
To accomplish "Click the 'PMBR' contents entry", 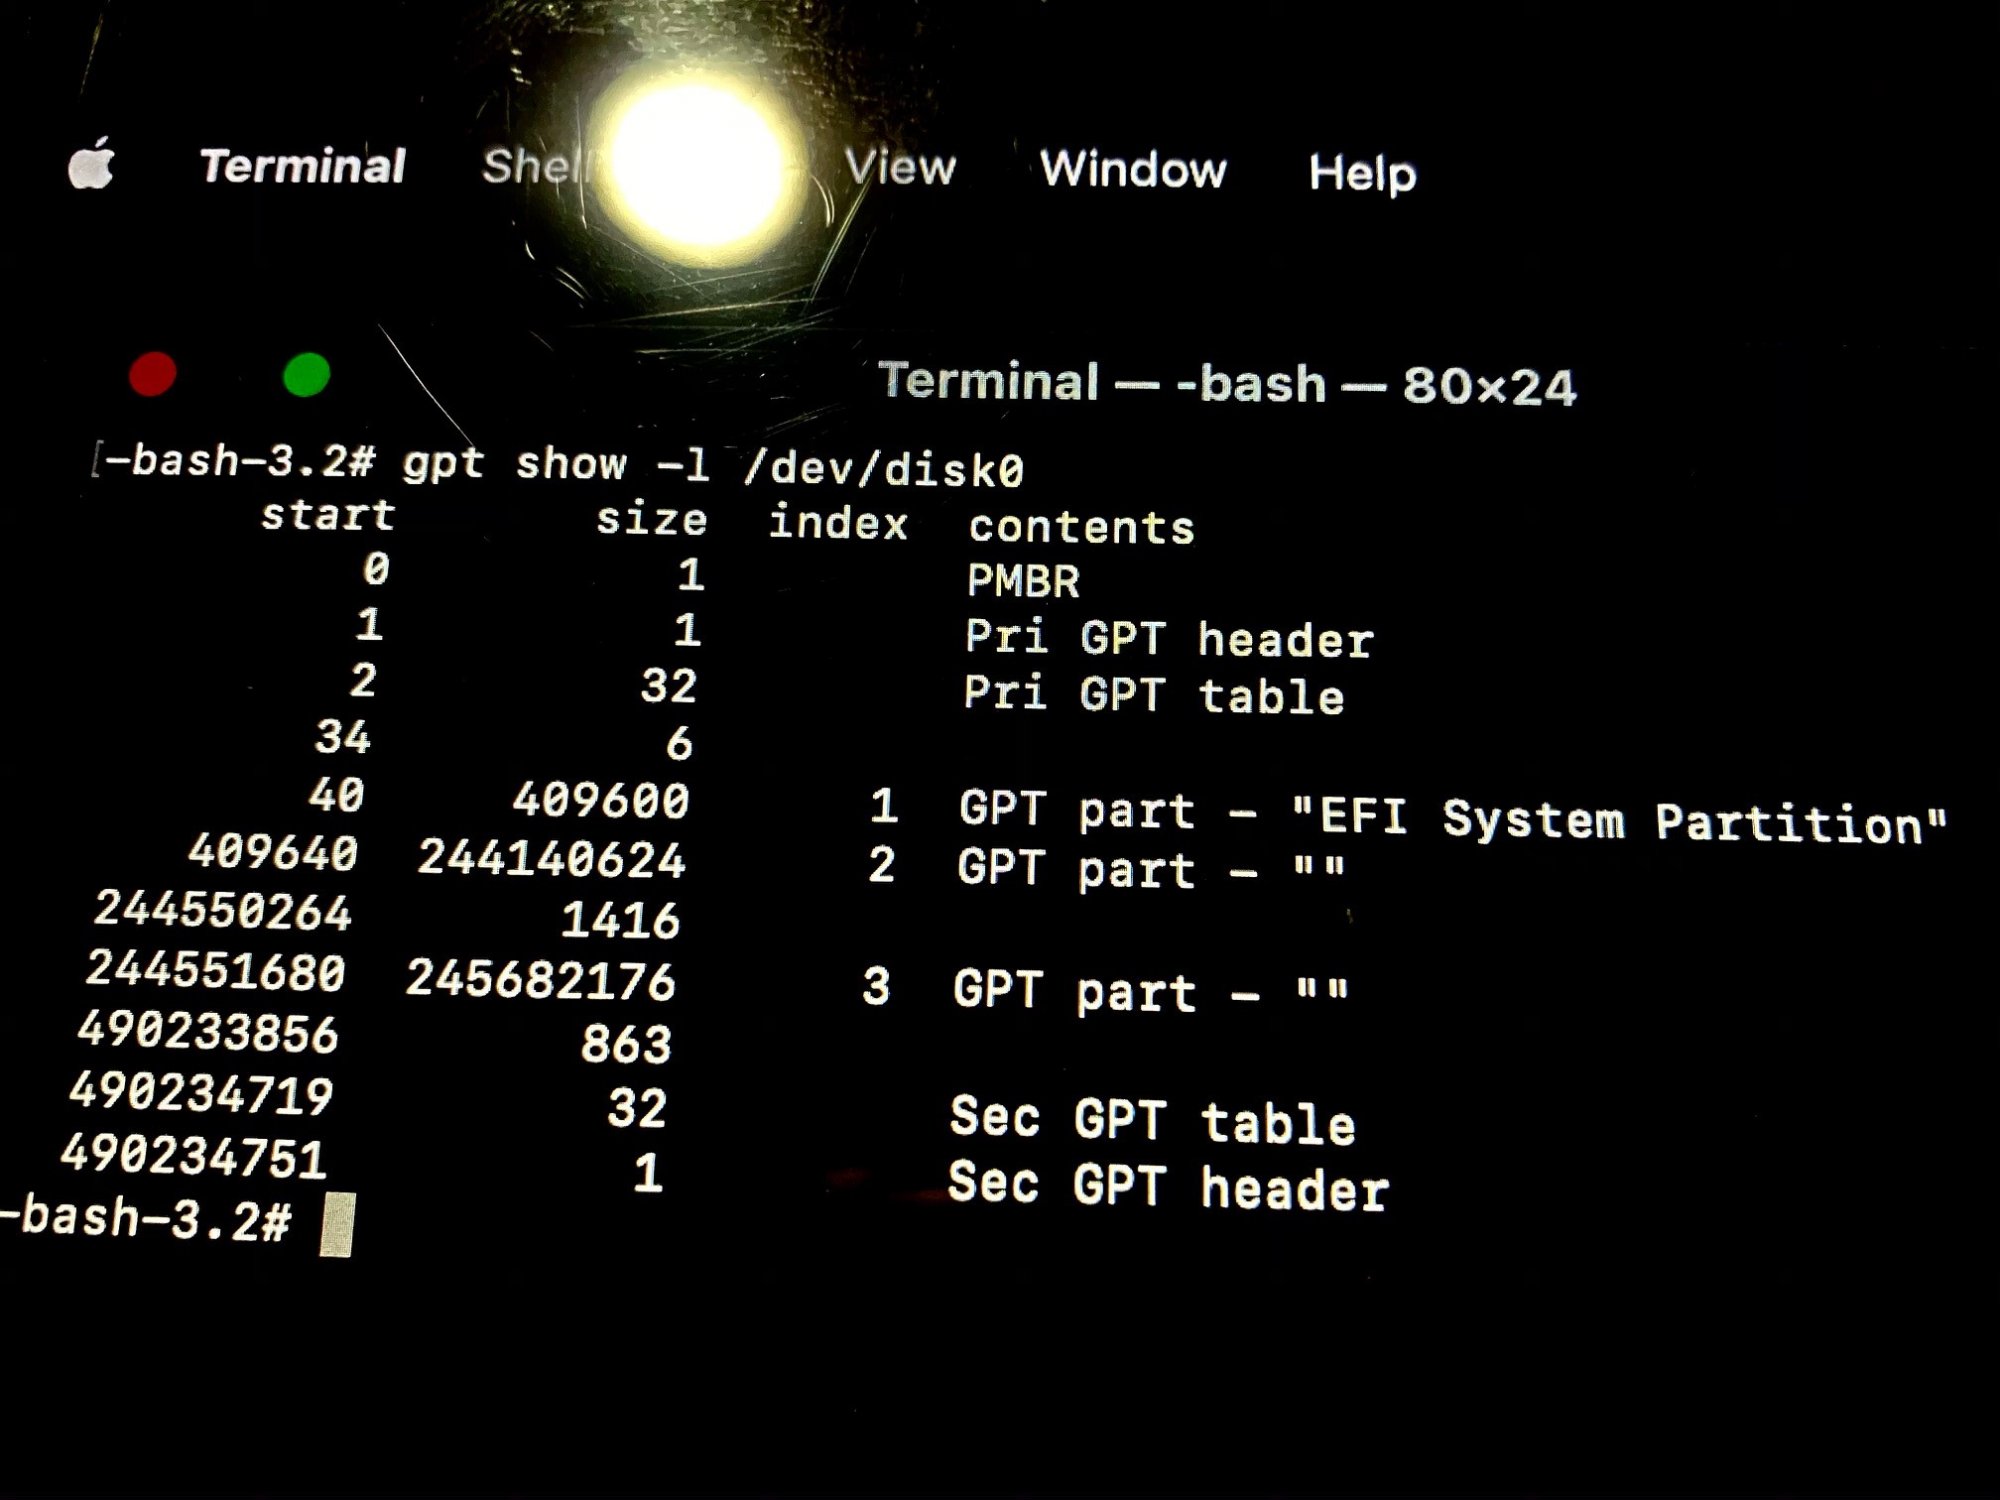I will [x=1023, y=581].
